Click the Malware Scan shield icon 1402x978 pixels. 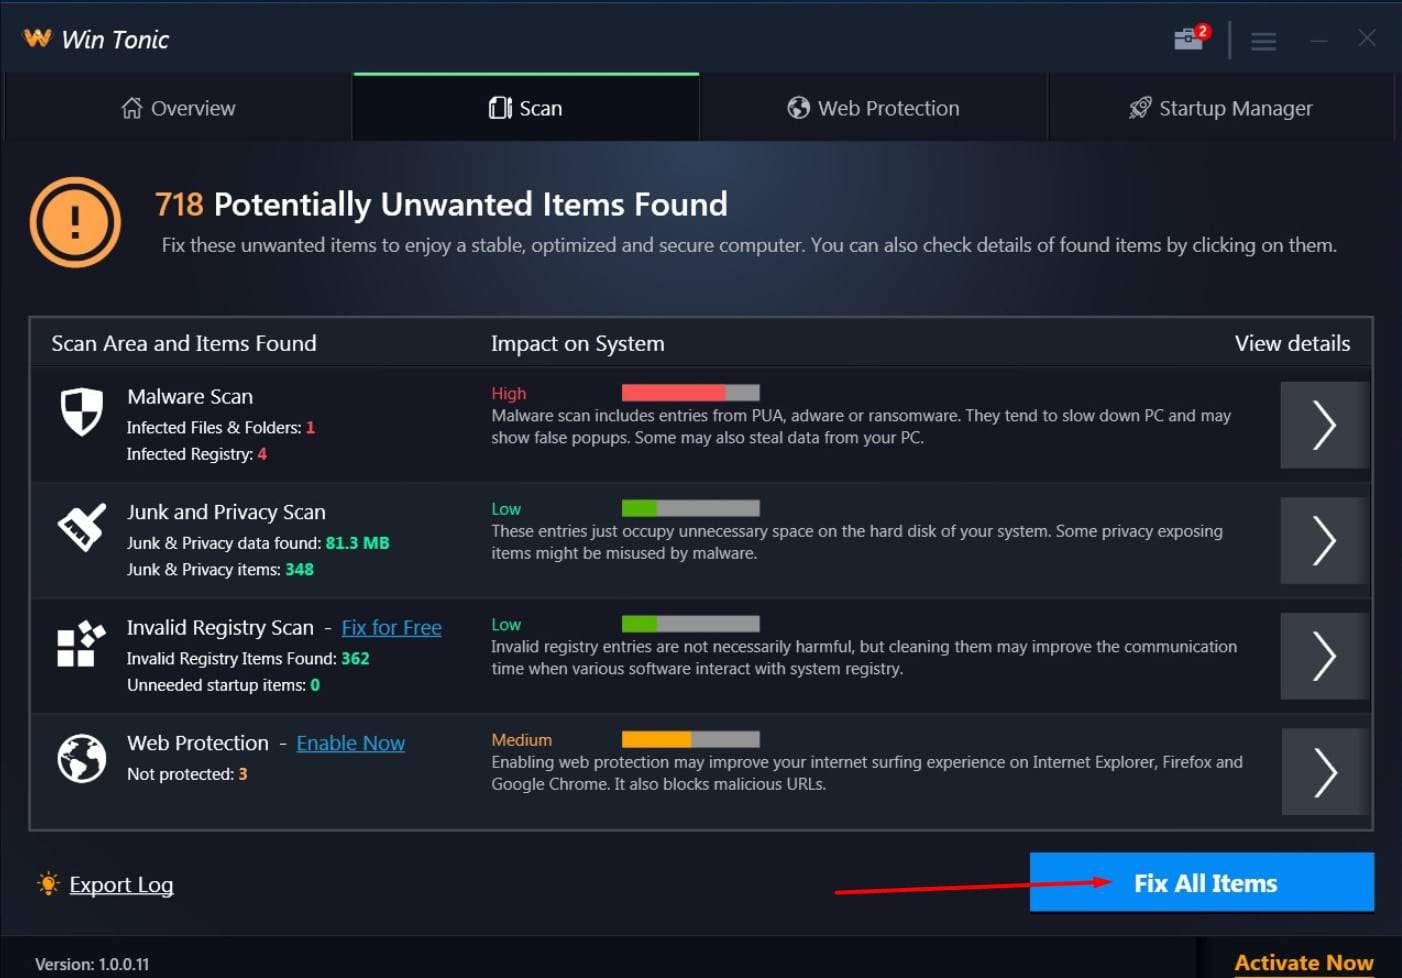(82, 411)
